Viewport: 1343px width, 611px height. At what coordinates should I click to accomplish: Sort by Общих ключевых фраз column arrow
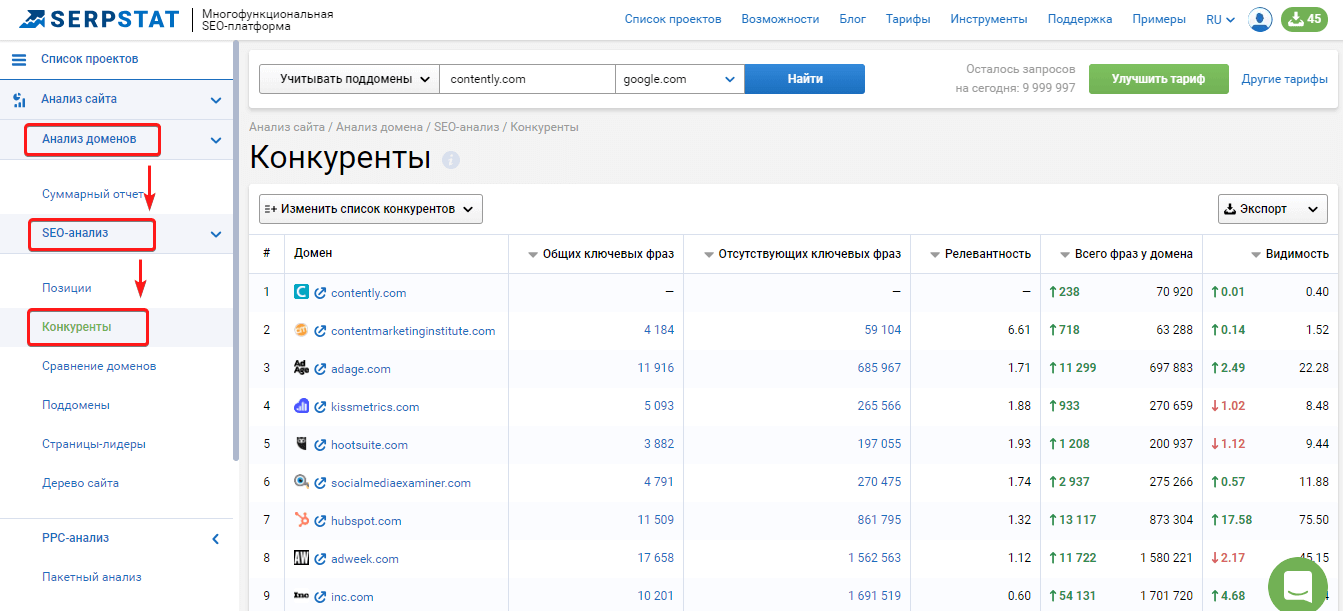[x=533, y=255]
